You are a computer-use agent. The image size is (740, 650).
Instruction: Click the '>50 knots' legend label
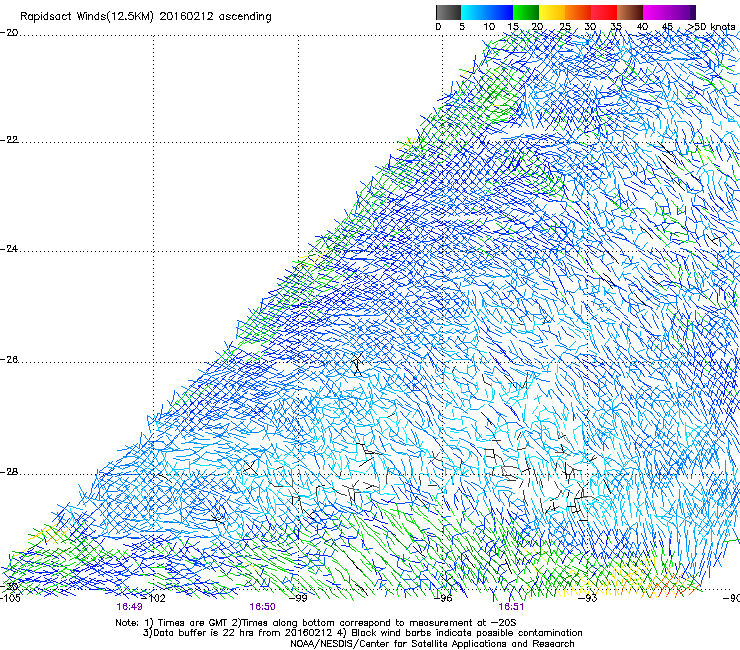coord(712,27)
